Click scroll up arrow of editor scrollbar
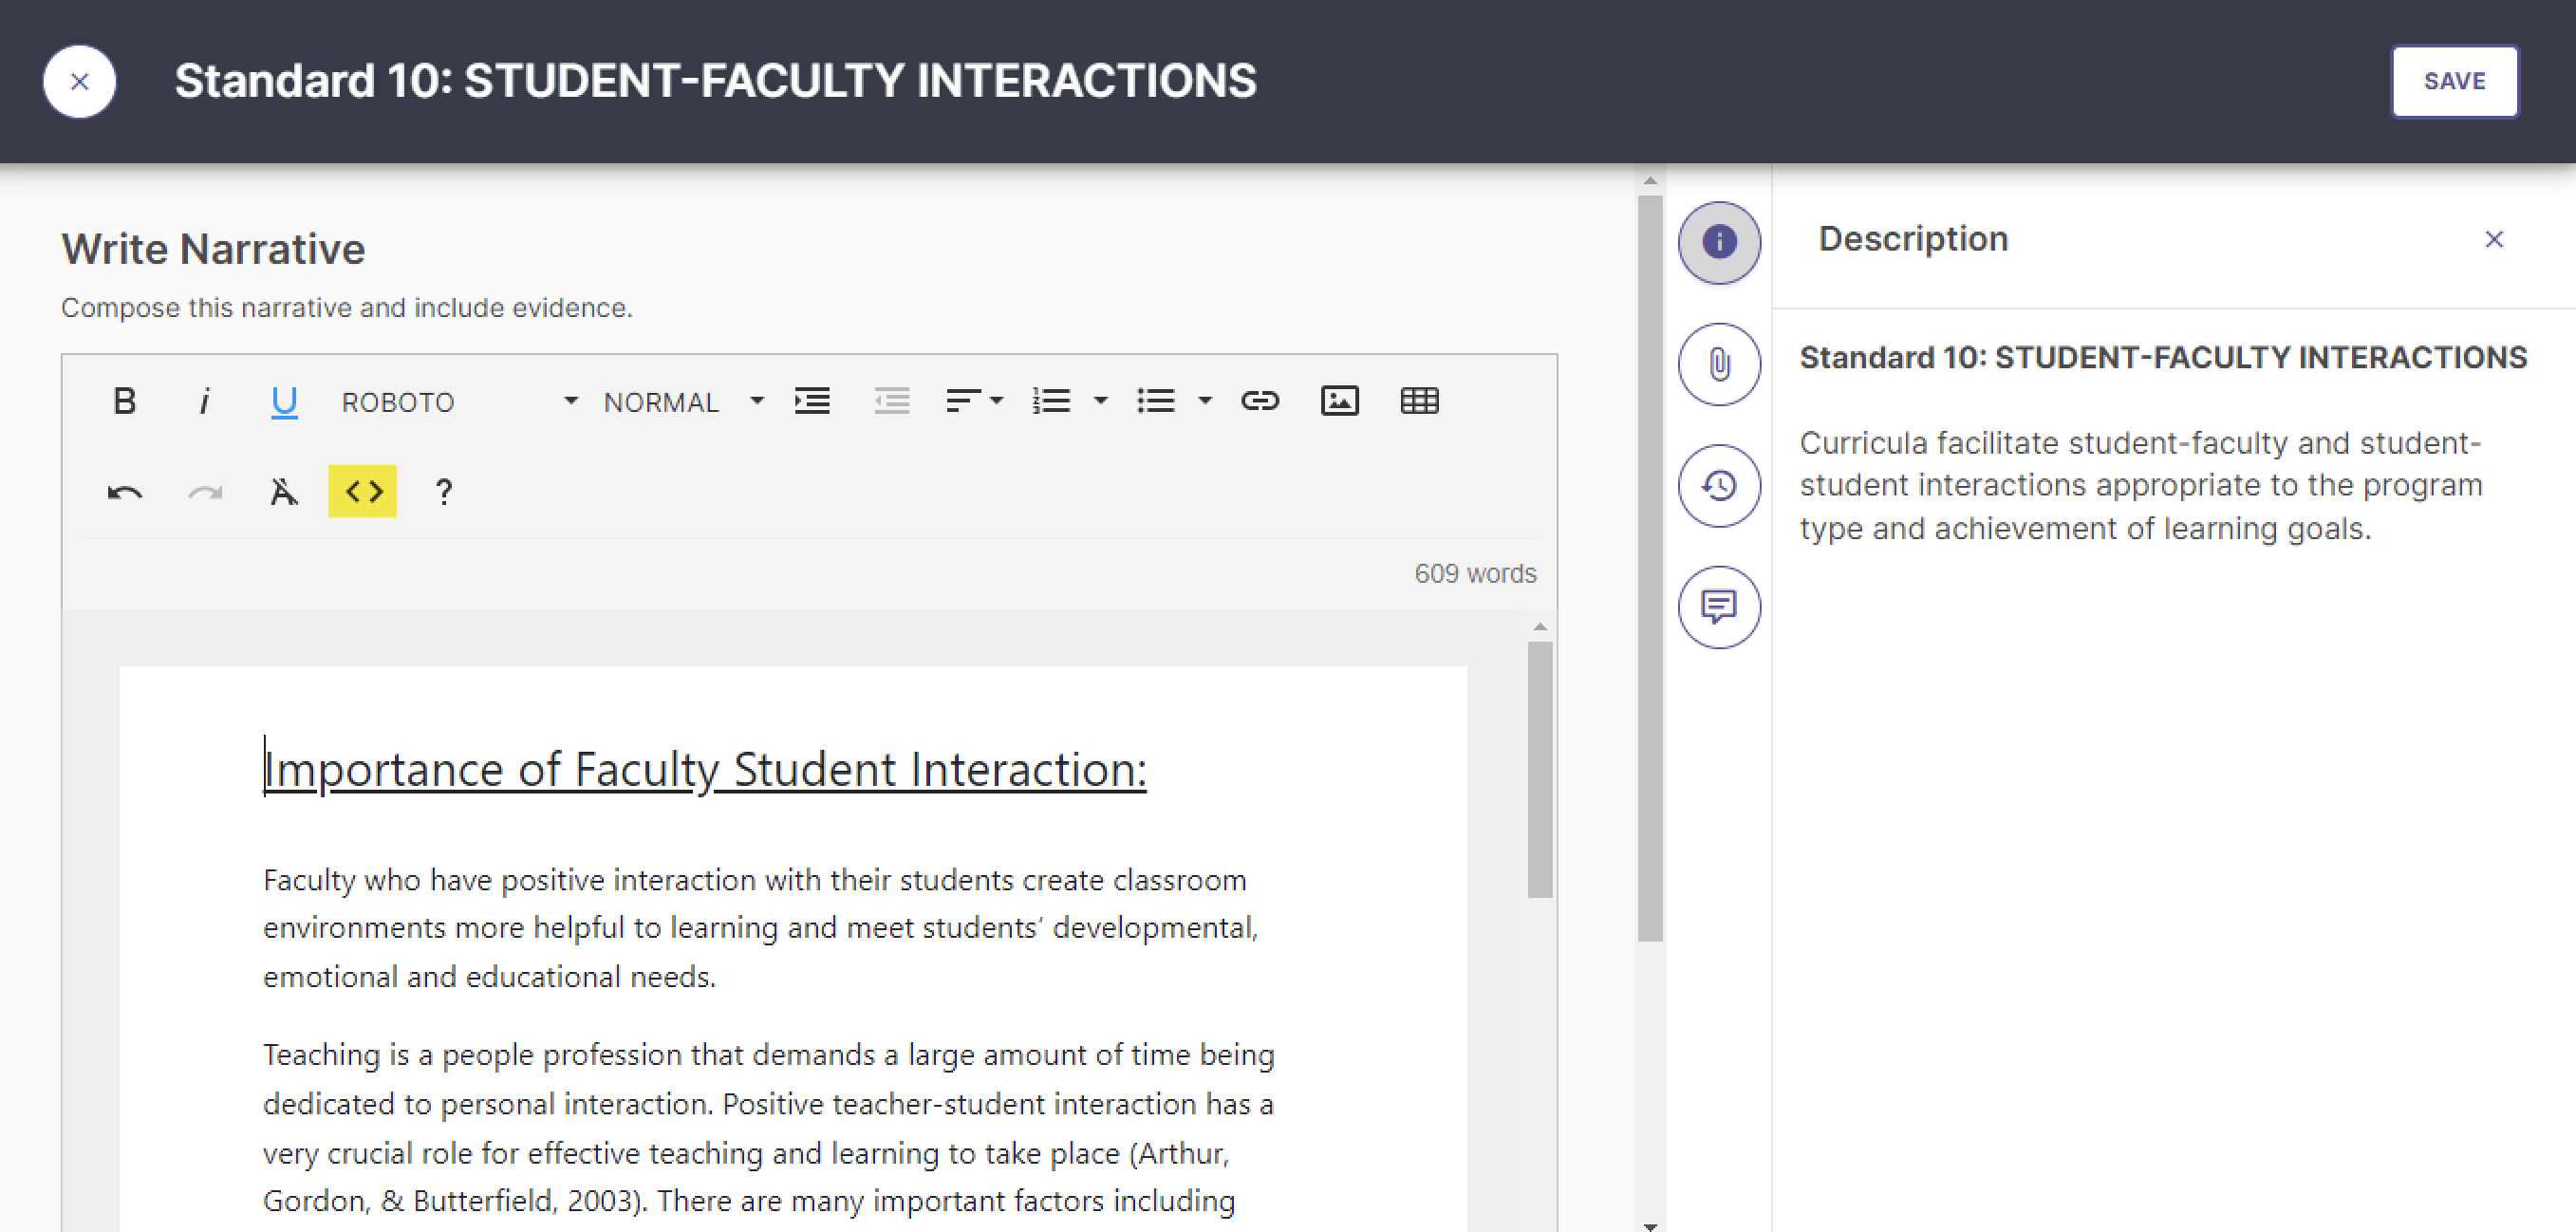2576x1232 pixels. pos(1540,626)
